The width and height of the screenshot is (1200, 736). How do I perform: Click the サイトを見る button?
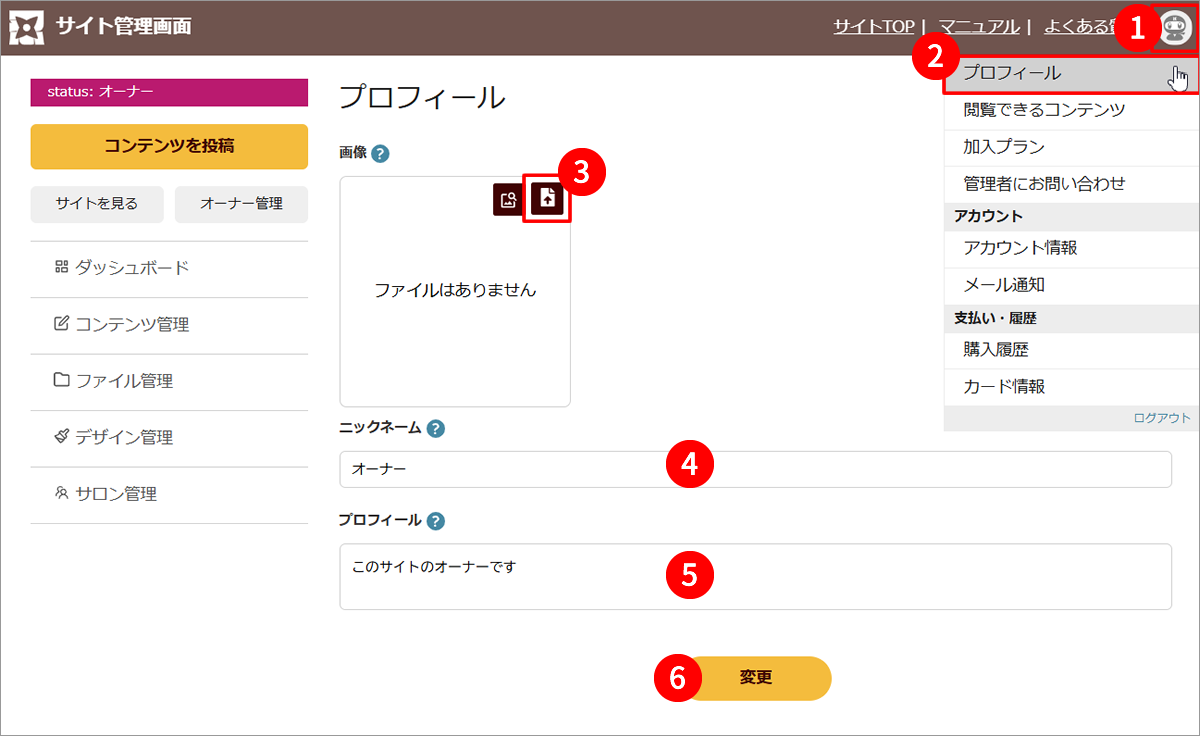pyautogui.click(x=97, y=204)
